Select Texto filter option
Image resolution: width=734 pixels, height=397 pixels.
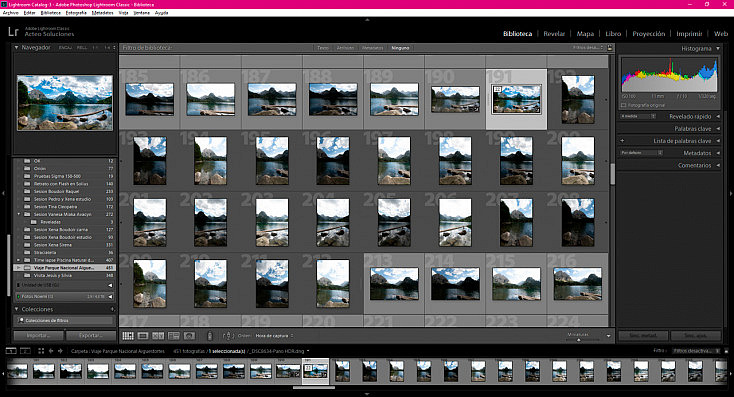click(323, 48)
